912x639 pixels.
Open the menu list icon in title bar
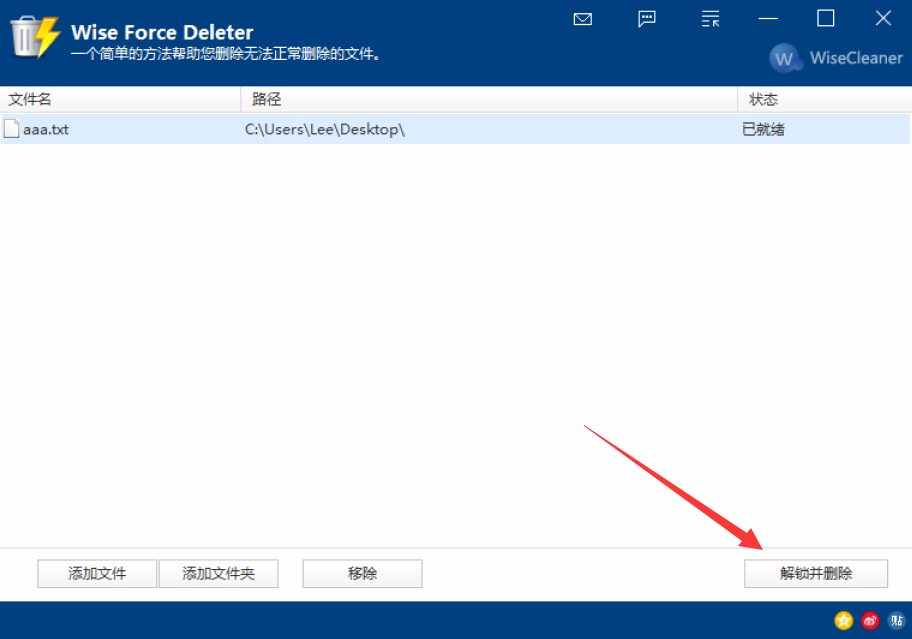pos(710,19)
